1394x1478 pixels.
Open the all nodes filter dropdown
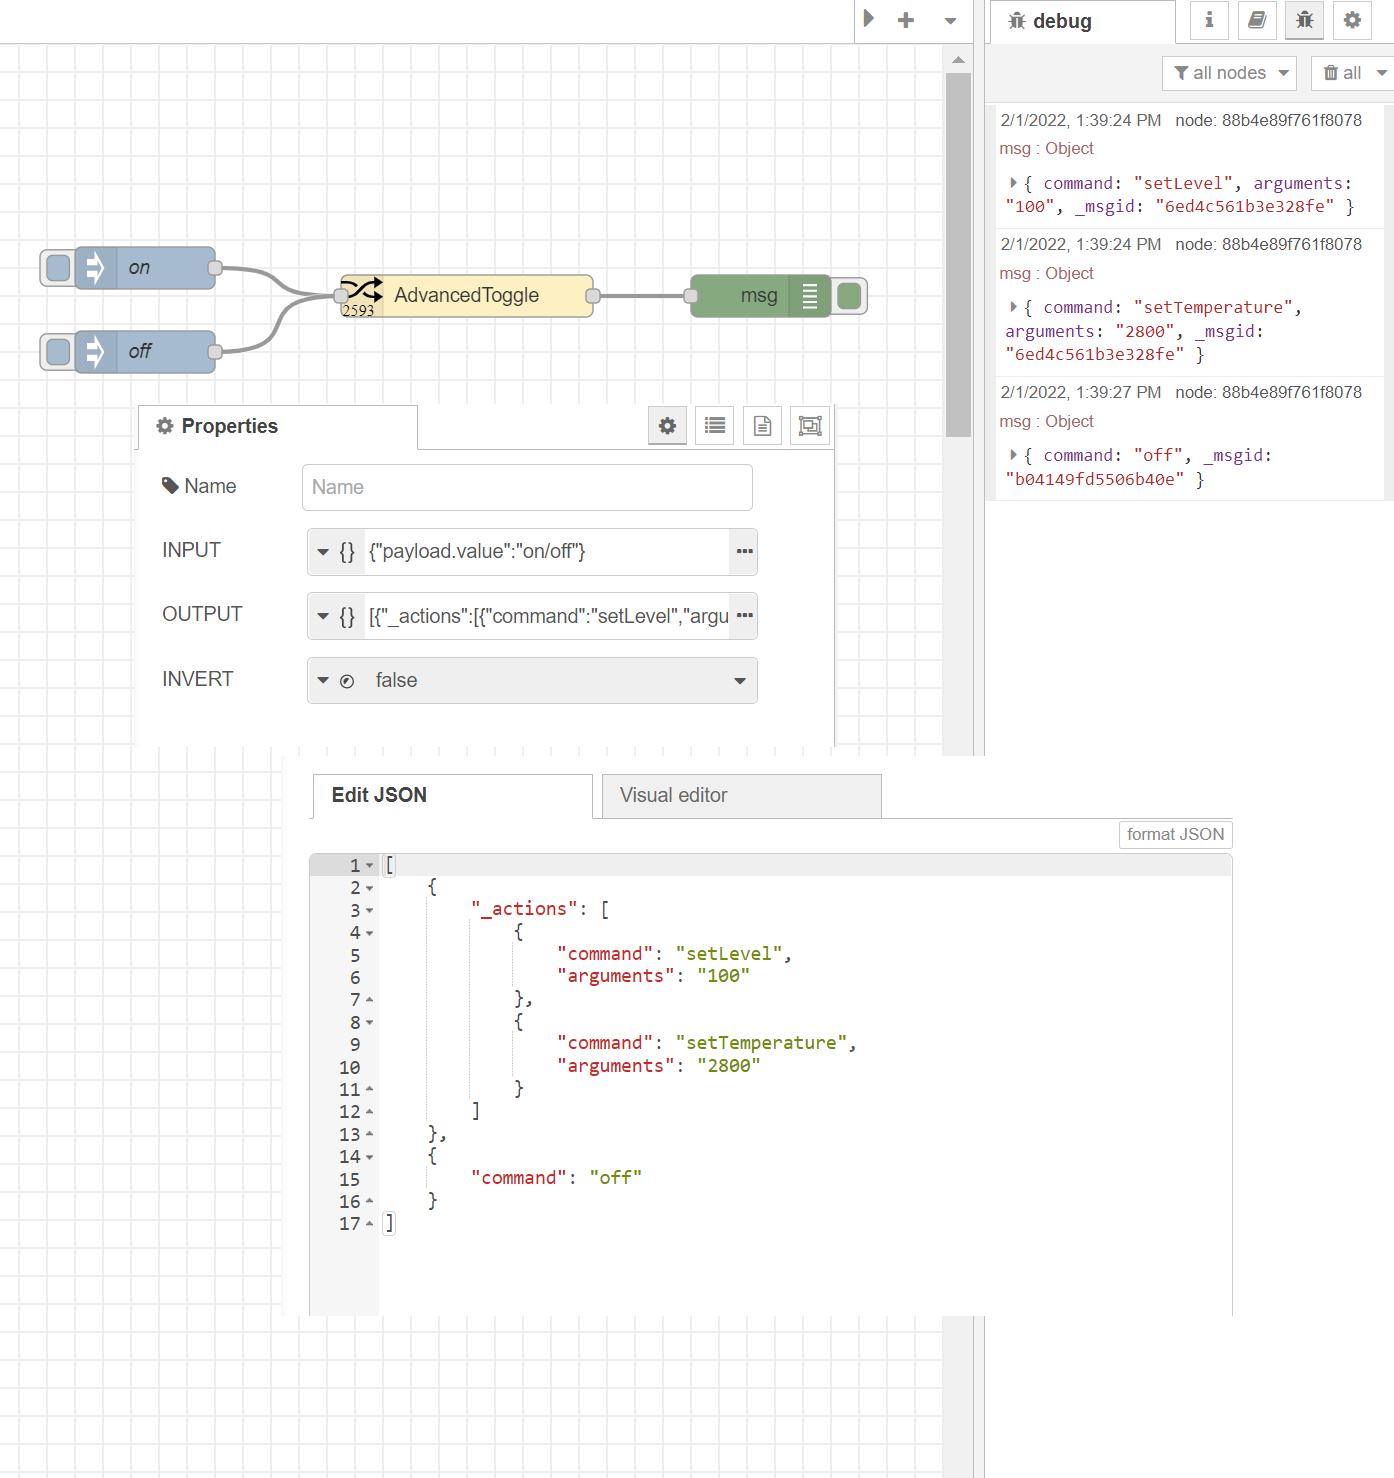click(x=1229, y=72)
